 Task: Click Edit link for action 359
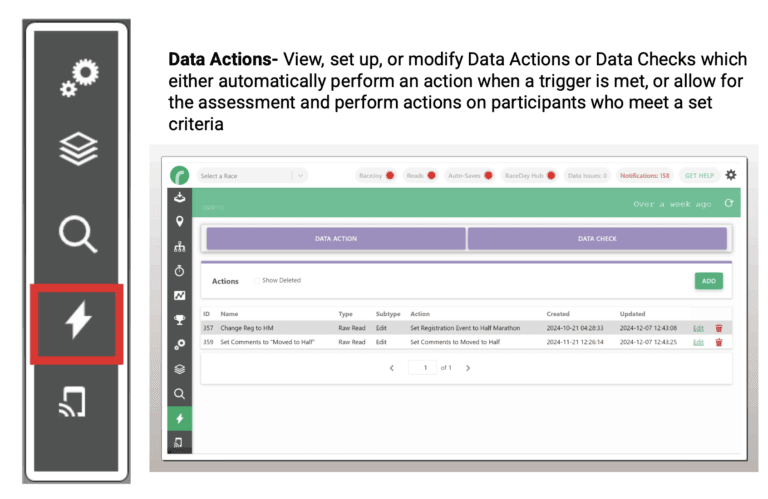point(698,342)
